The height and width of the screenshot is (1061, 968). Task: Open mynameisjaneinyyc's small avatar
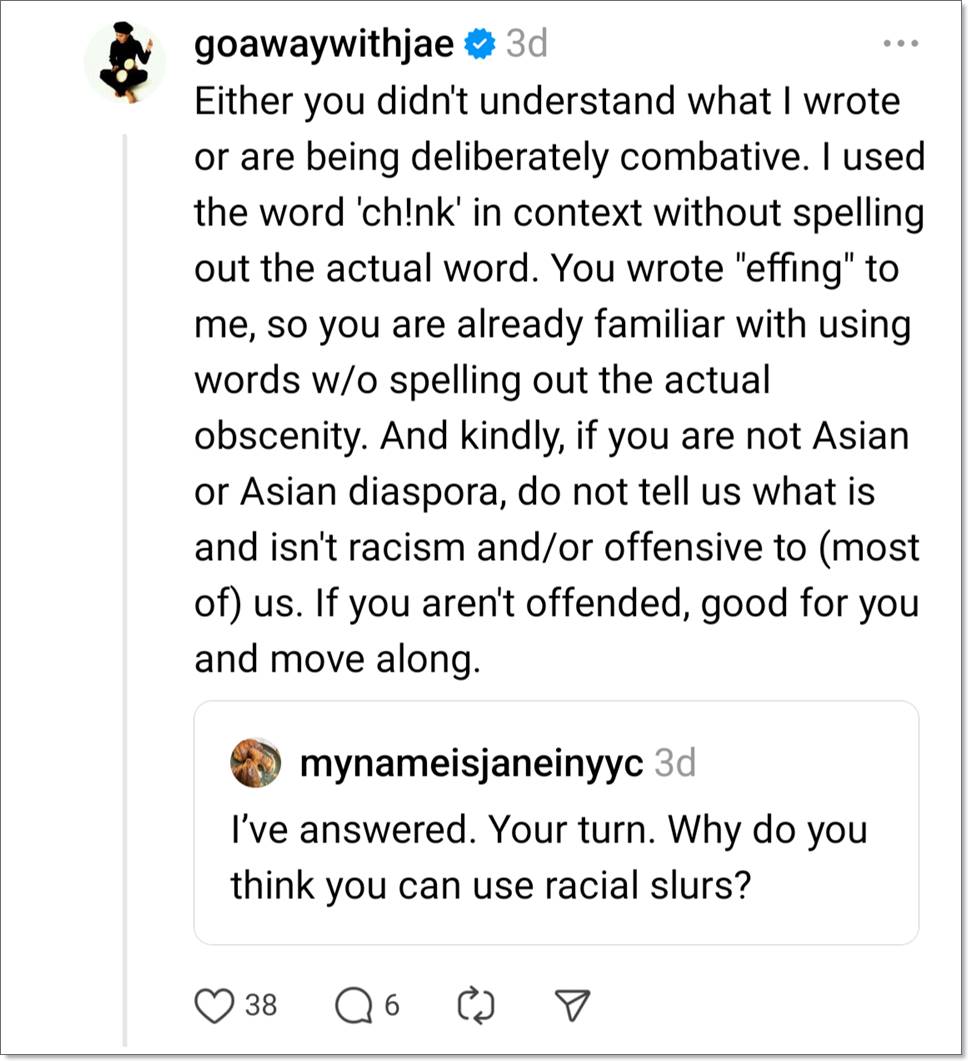(255, 764)
